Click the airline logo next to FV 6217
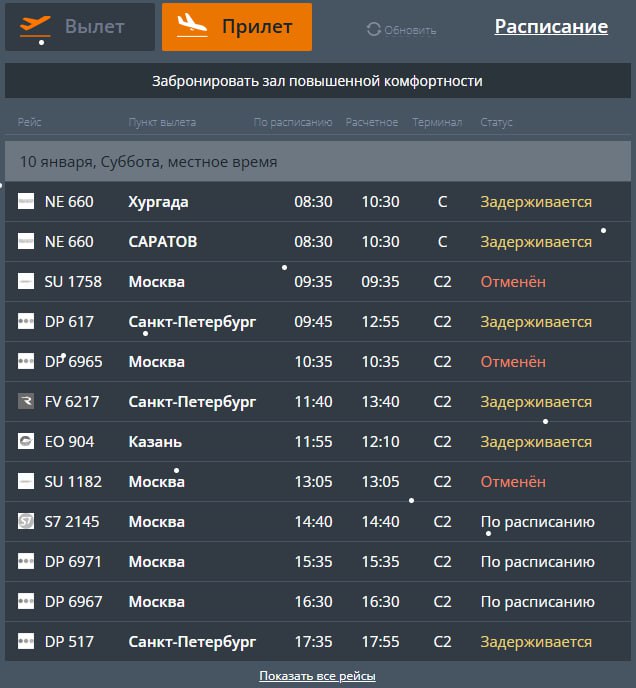The image size is (636, 688). [x=26, y=402]
